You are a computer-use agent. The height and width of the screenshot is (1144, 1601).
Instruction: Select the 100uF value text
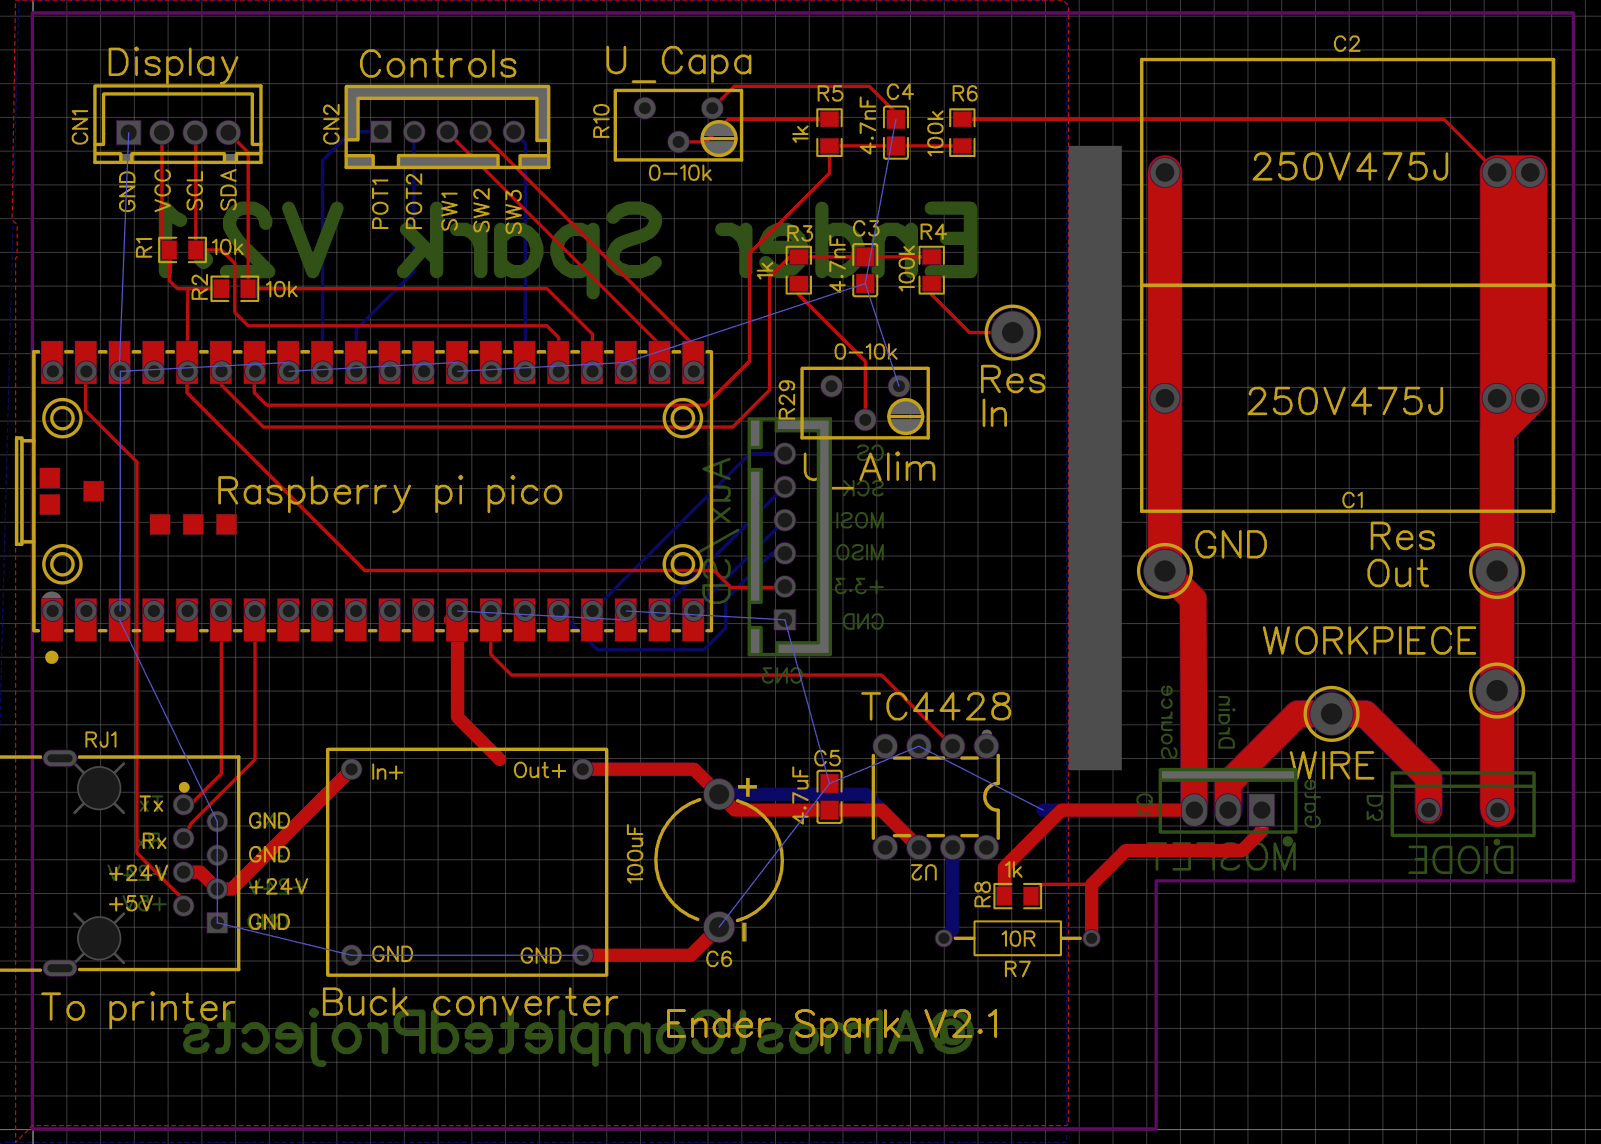point(635,853)
